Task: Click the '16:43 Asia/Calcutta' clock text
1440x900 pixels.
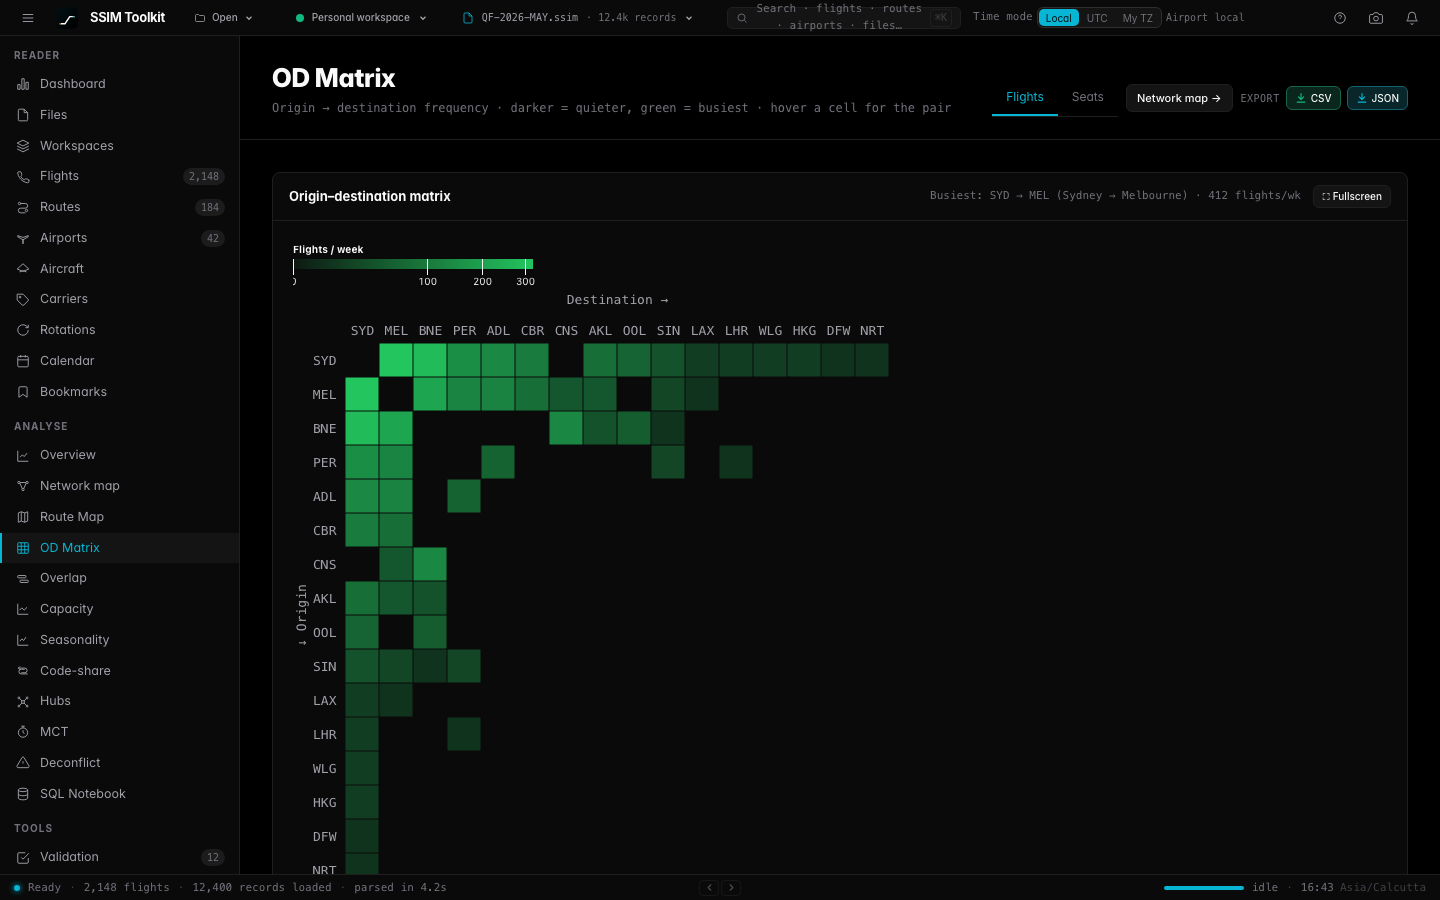Action: point(1363,887)
